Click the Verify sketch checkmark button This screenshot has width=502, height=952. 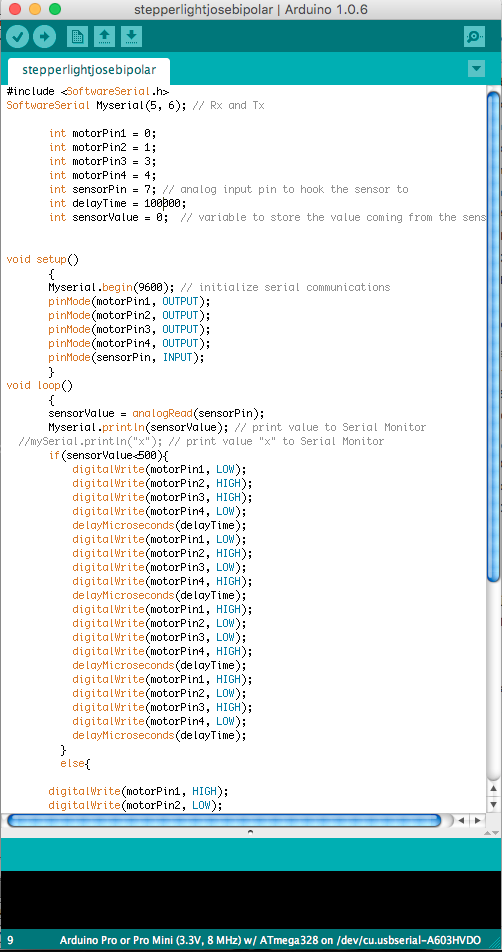[18, 36]
